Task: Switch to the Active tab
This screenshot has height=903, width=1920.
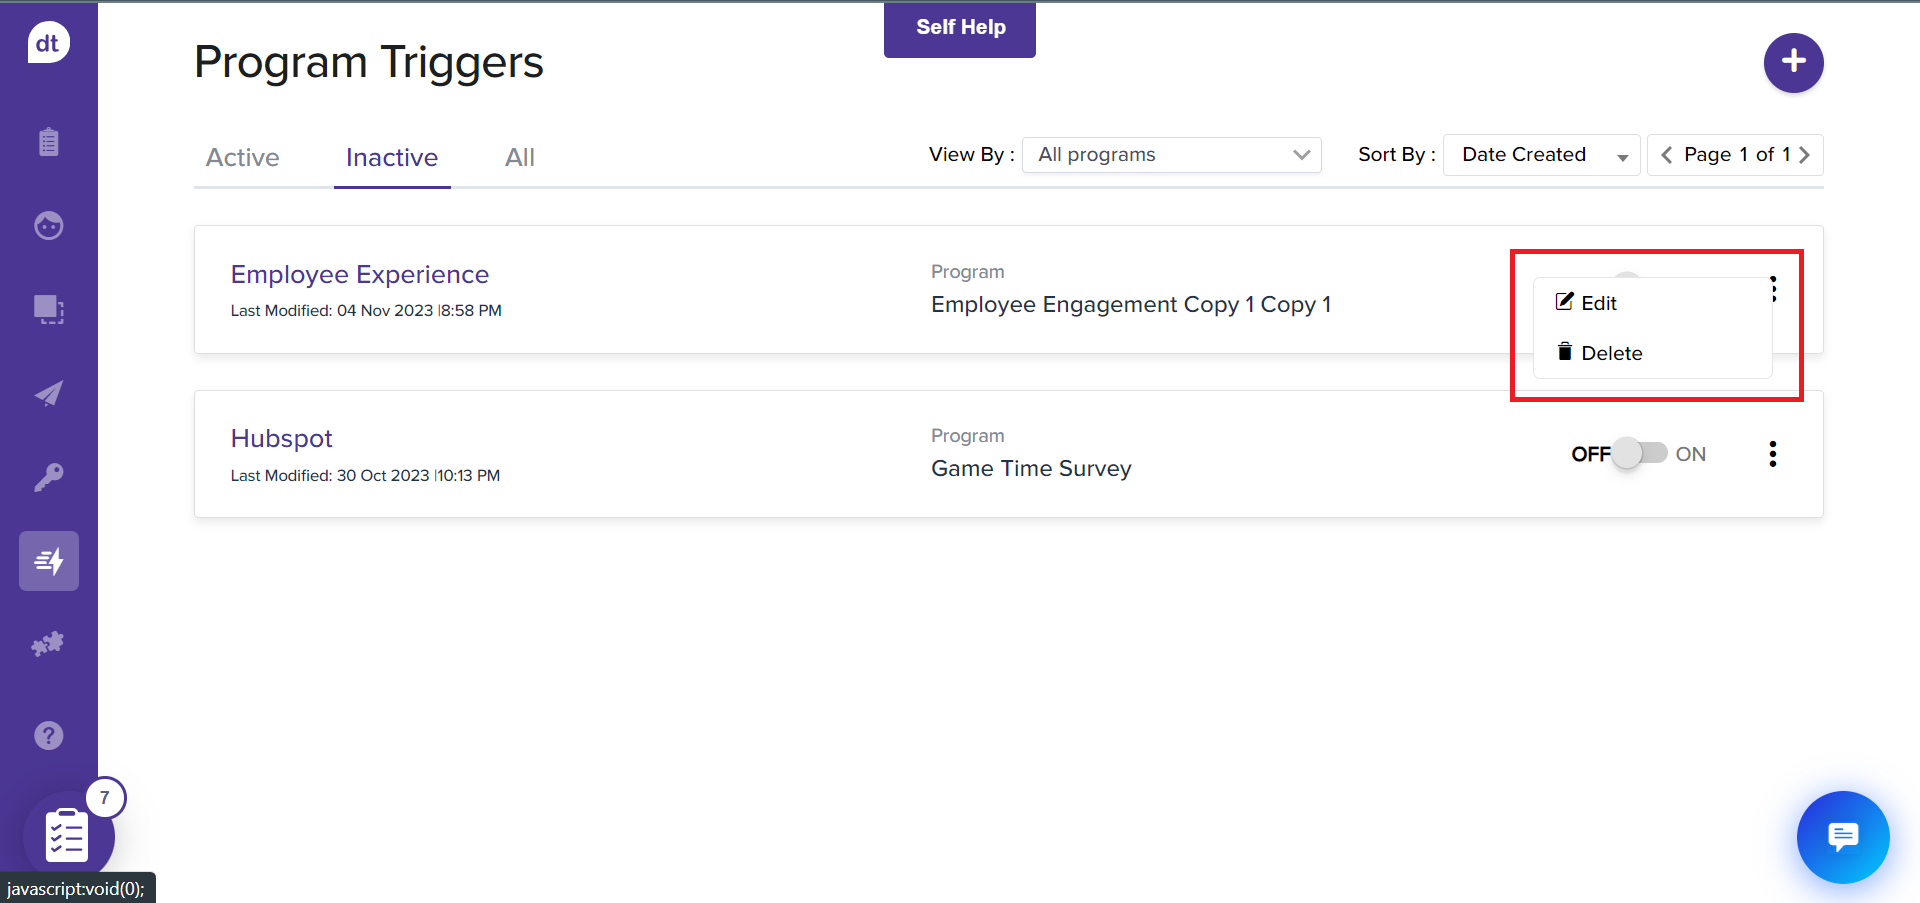Action: tap(242, 158)
